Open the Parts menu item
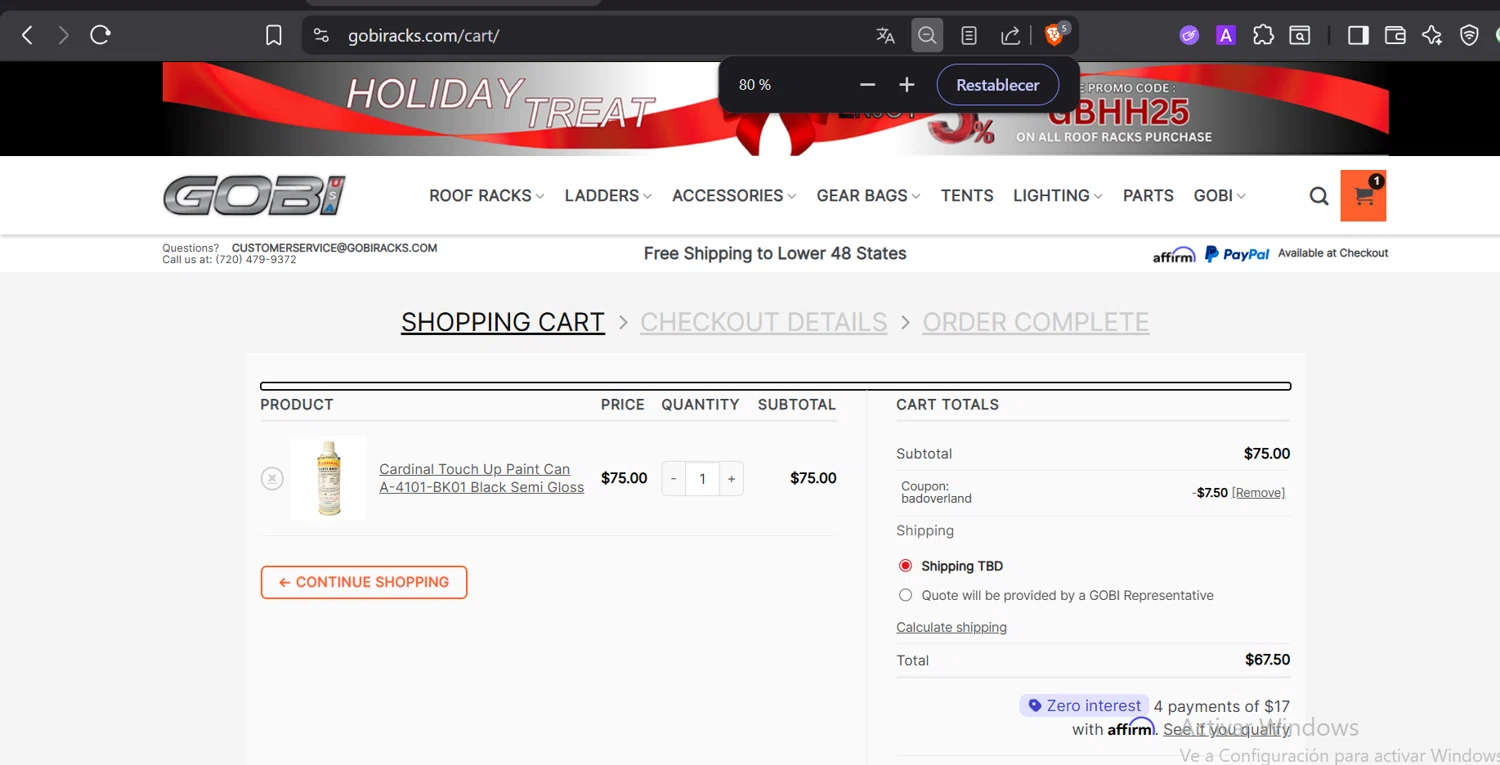1500x765 pixels. [1148, 196]
